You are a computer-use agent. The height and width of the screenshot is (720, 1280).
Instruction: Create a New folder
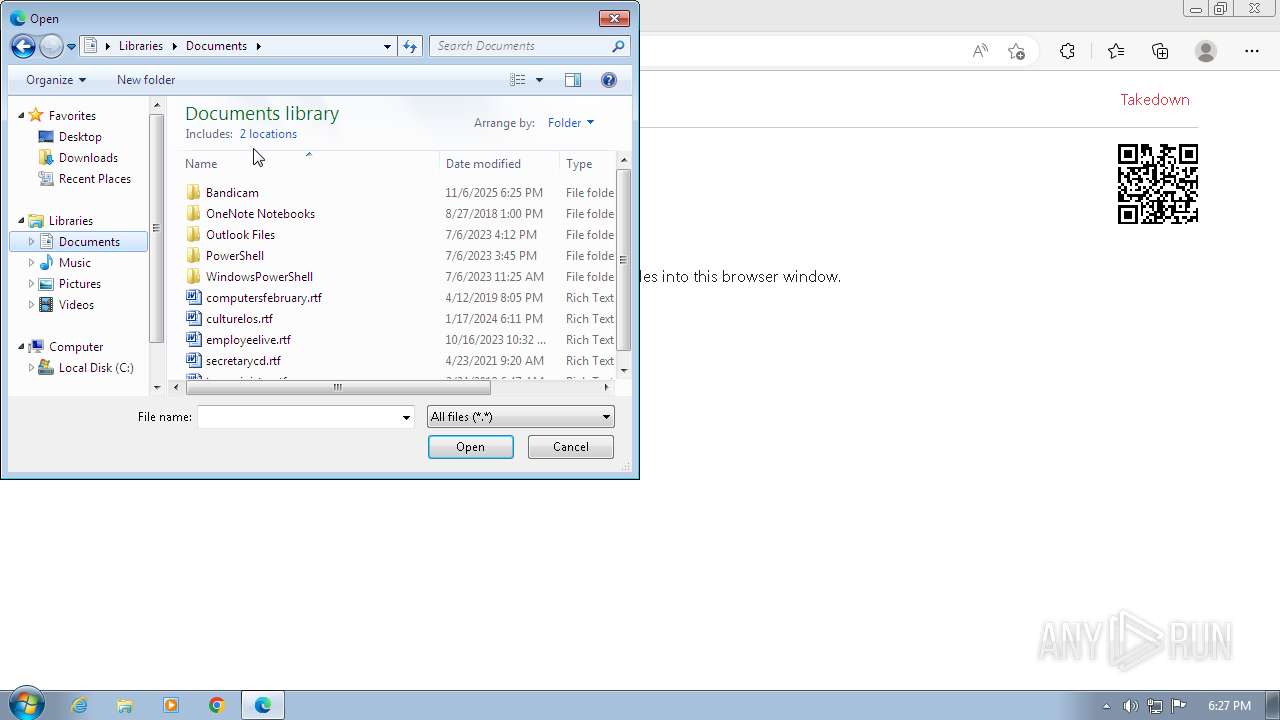pos(146,80)
